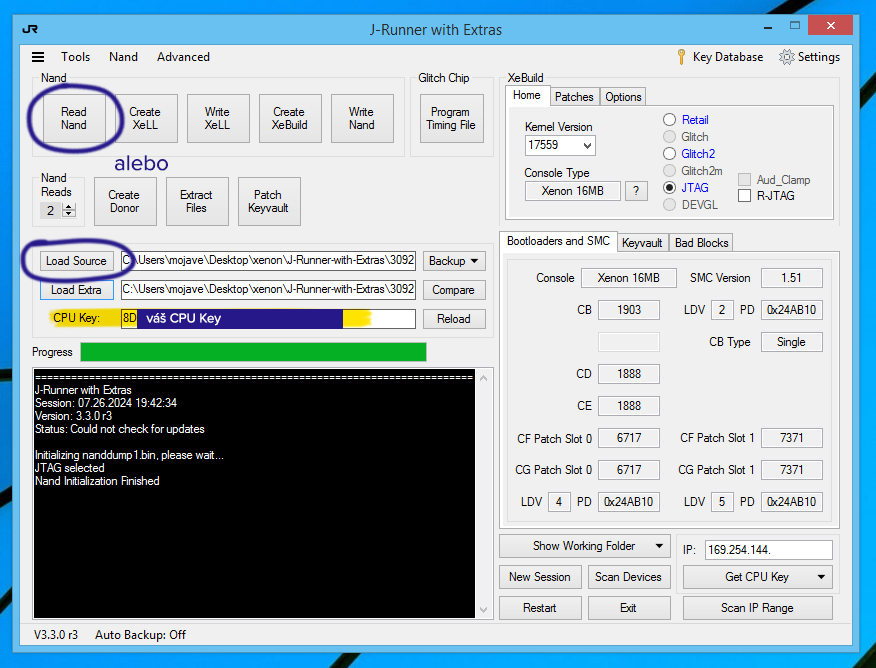The image size is (876, 668).
Task: Click the Exit button
Action: (629, 608)
